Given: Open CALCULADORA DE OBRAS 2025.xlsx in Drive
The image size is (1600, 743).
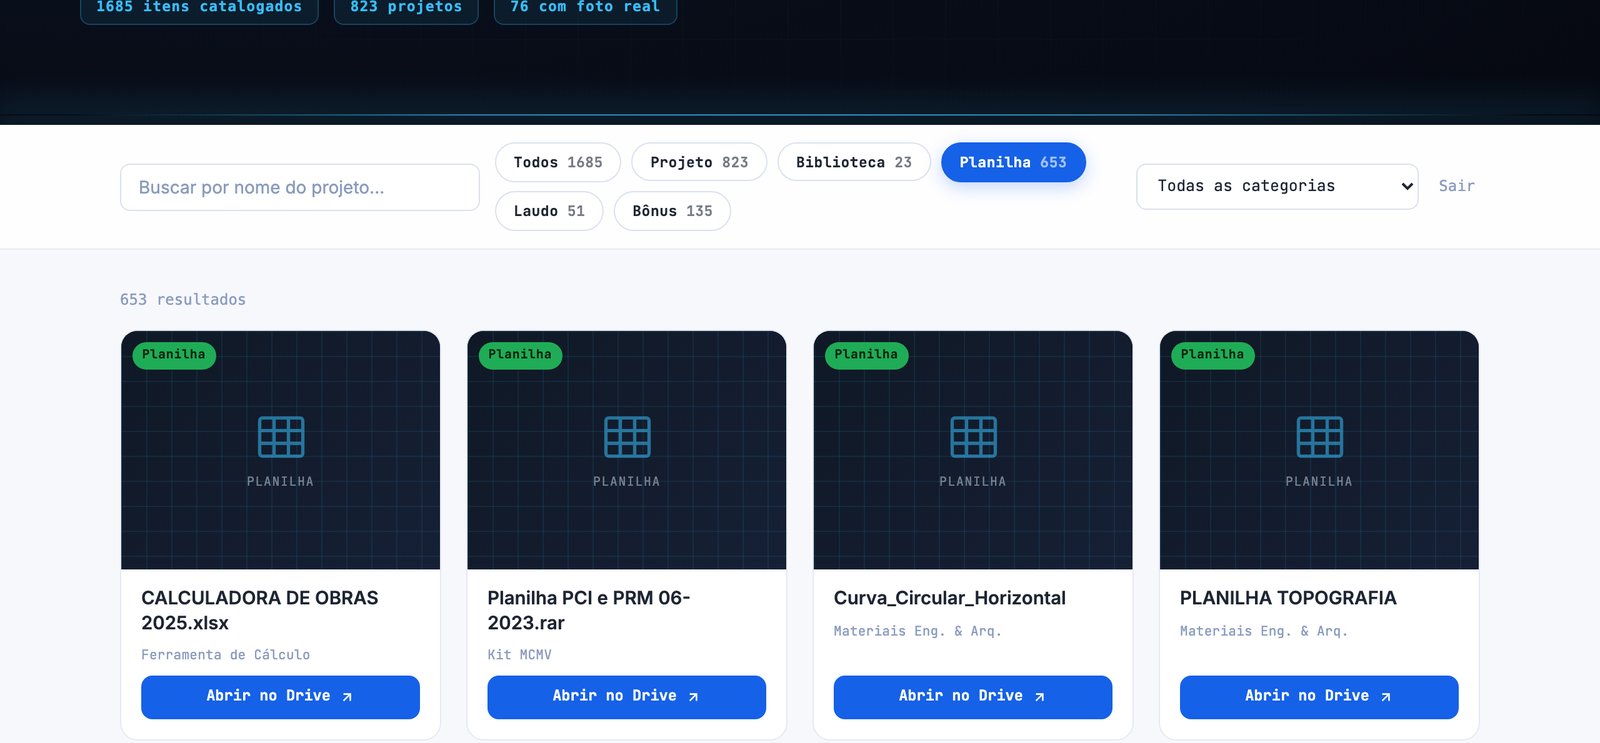Looking at the screenshot, I should click(280, 697).
